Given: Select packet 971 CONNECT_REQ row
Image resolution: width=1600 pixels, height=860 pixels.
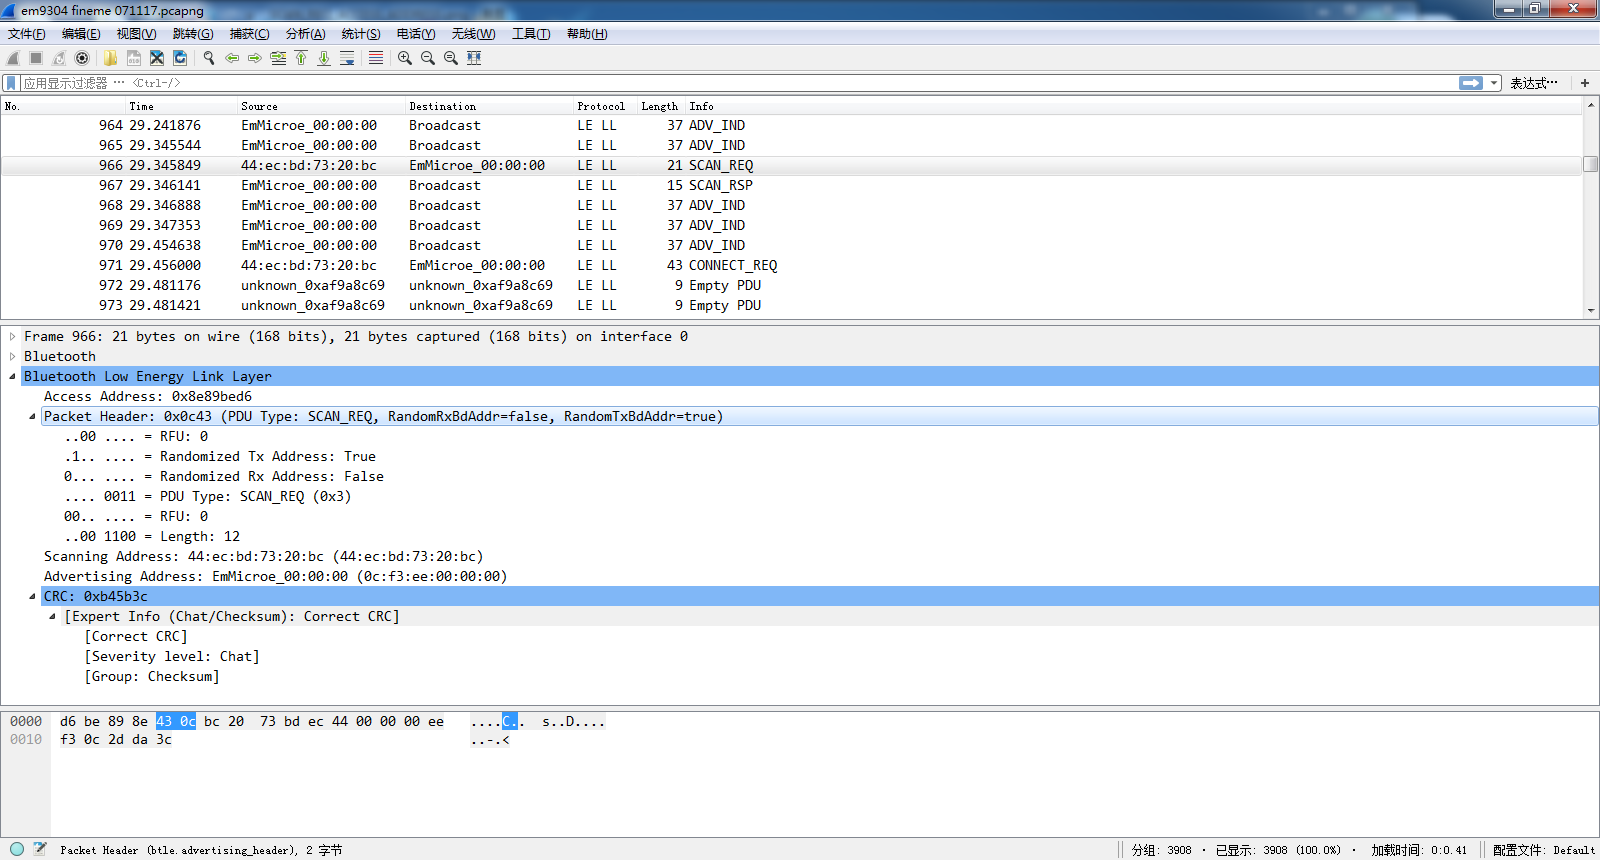Looking at the screenshot, I should tap(792, 266).
